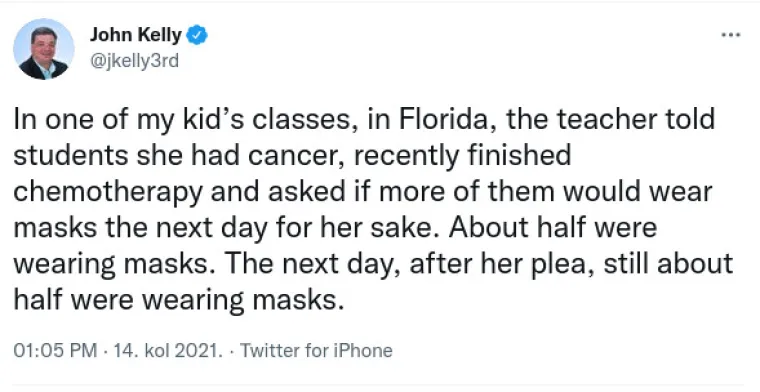Screen dimensions: 760x392
Task: Visit the @jkelly3rd handle link
Action: tap(134, 62)
